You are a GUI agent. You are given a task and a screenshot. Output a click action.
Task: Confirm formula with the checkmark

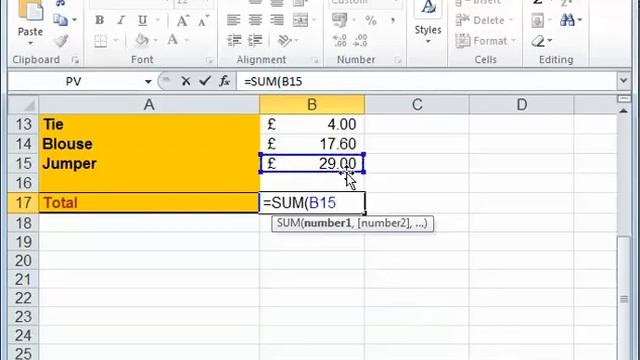coord(205,81)
